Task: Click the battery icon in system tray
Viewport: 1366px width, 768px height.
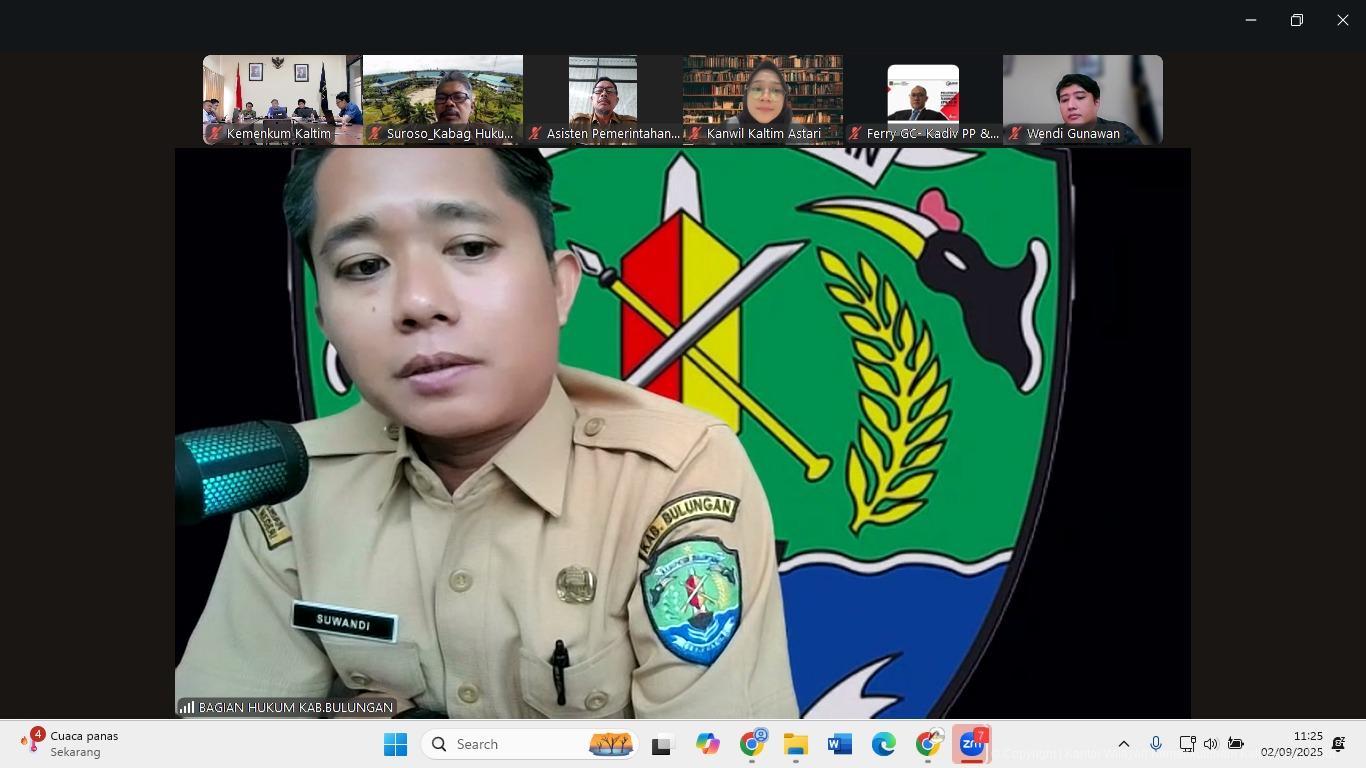Action: 1236,744
